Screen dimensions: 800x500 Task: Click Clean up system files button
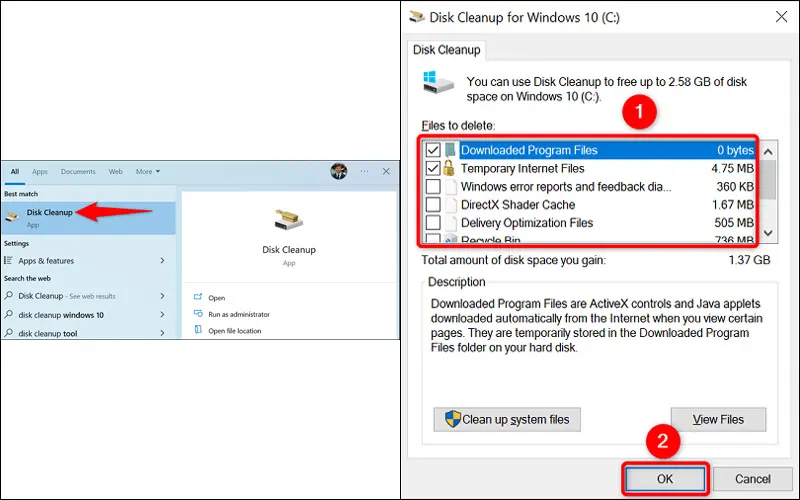tap(507, 419)
